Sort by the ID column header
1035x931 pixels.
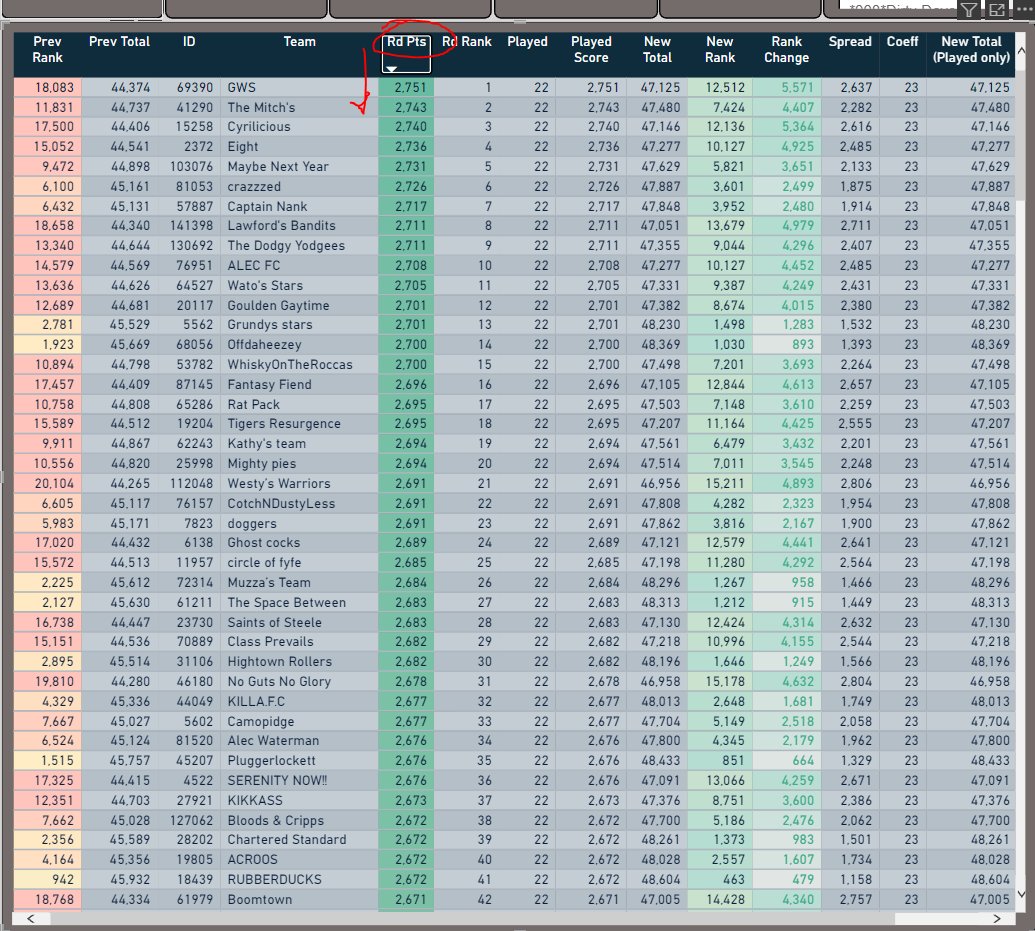(189, 41)
